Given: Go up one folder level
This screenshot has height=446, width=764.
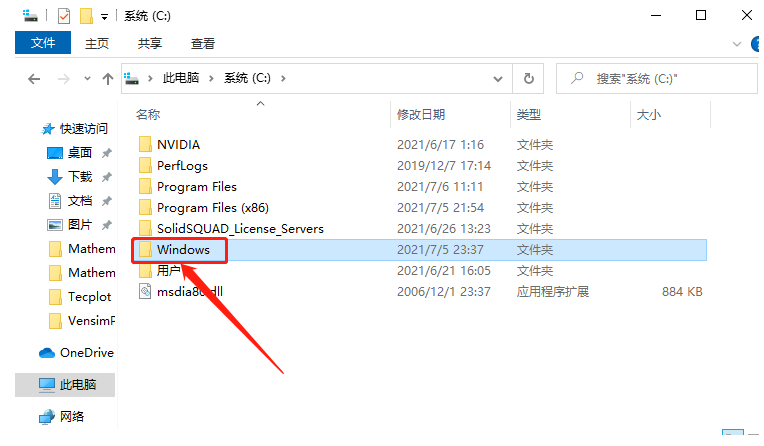Looking at the screenshot, I should 108,78.
